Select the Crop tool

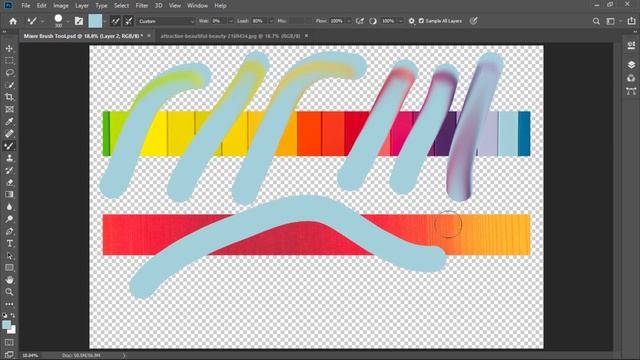pos(9,97)
